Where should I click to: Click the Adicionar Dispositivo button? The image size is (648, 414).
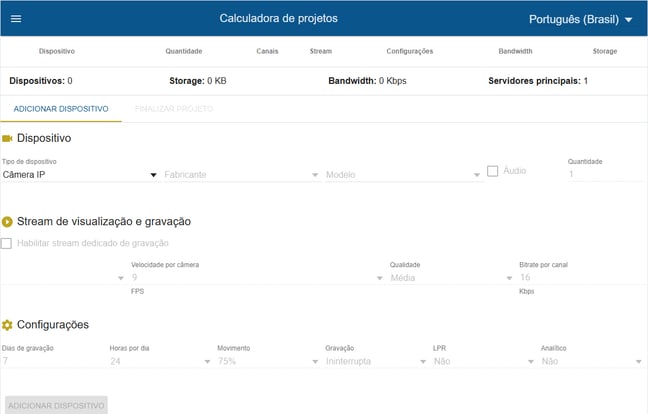click(56, 405)
